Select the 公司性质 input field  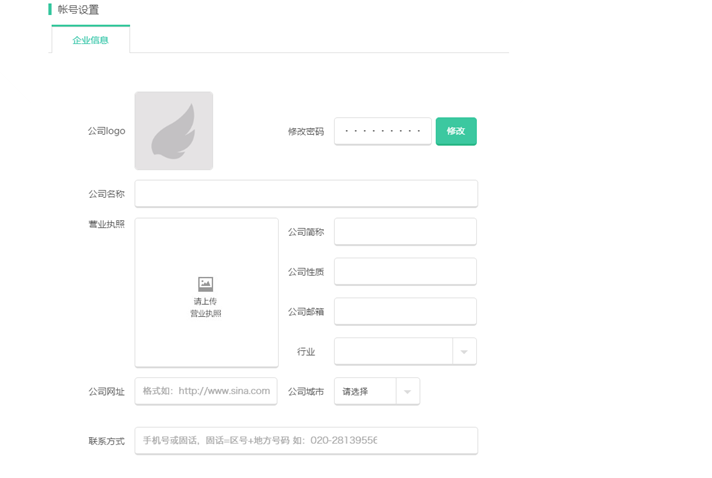[405, 271]
